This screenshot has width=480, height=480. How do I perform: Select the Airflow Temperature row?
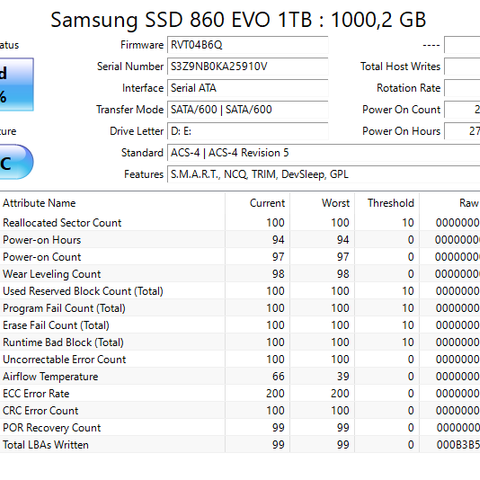240,376
